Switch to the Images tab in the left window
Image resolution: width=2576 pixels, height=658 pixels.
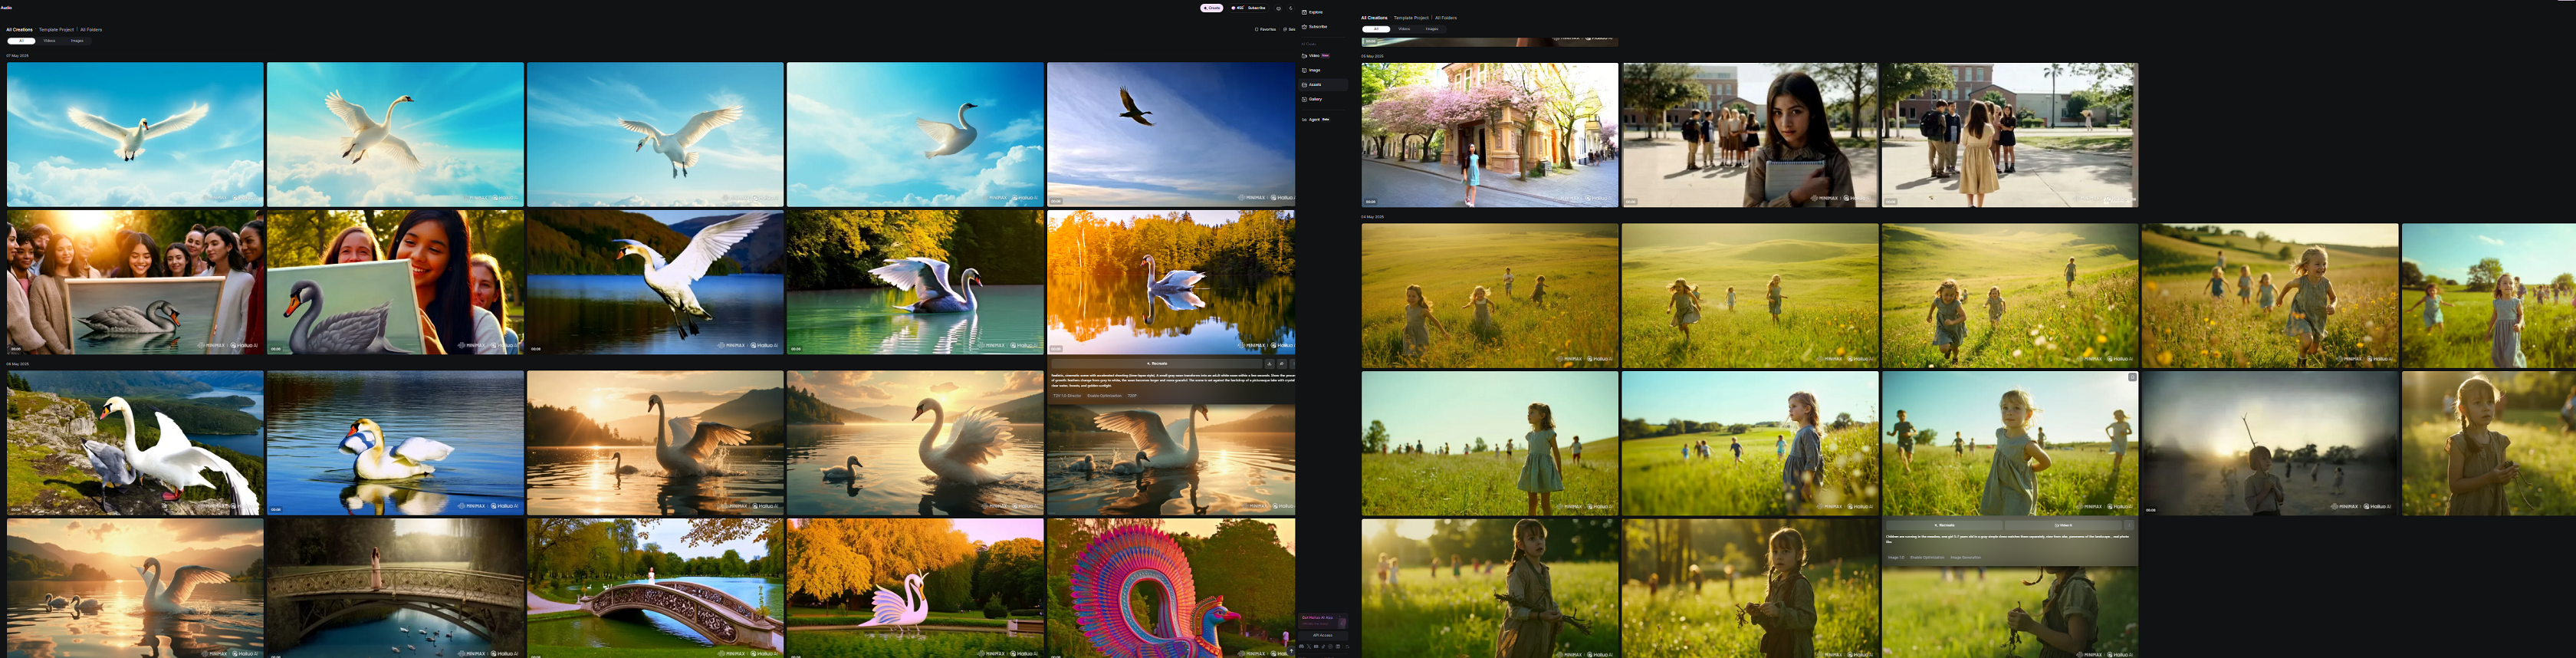77,41
